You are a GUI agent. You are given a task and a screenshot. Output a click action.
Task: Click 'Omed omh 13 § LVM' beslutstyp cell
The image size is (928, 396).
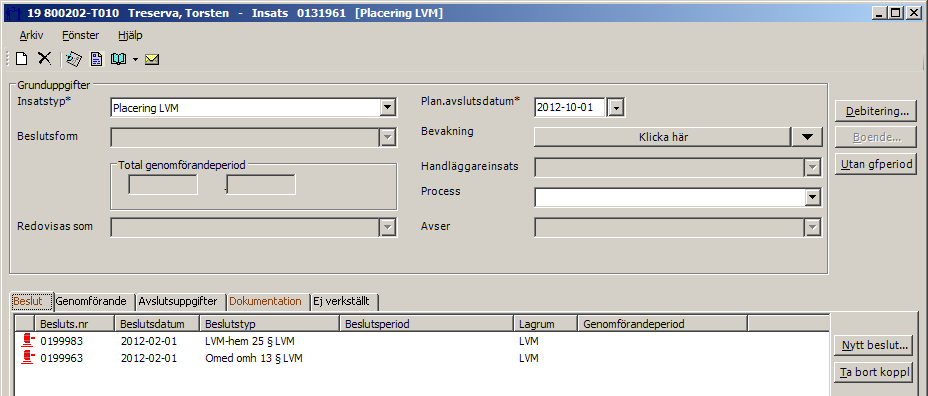point(255,359)
